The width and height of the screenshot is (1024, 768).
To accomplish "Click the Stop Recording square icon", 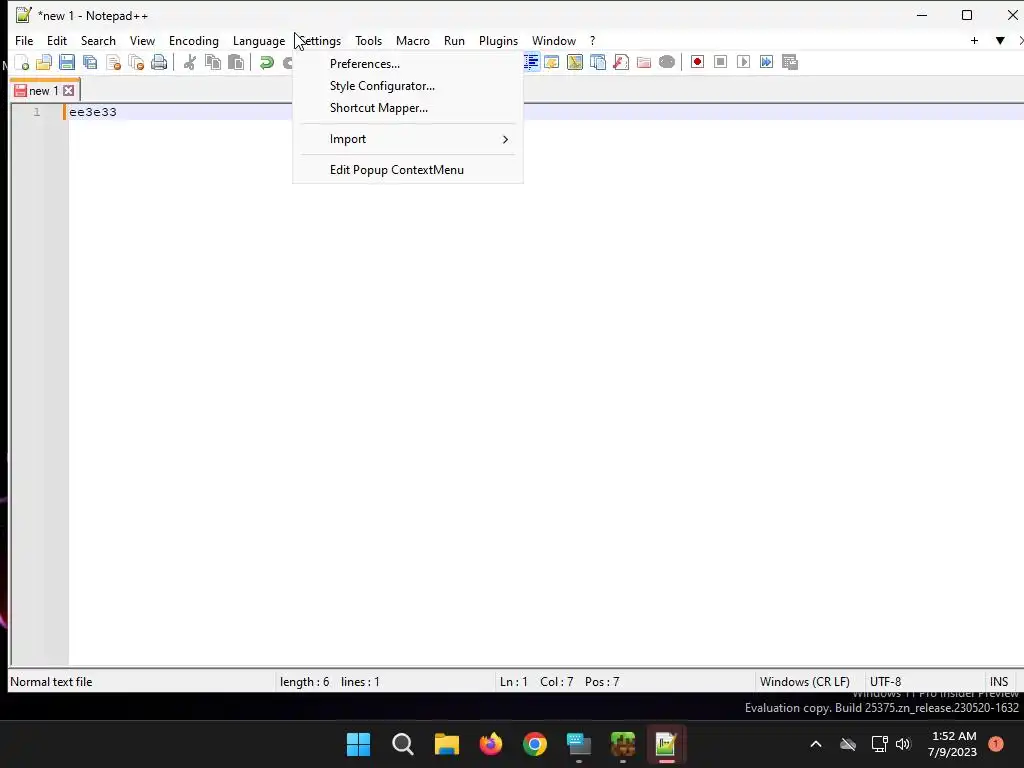I will (x=720, y=62).
